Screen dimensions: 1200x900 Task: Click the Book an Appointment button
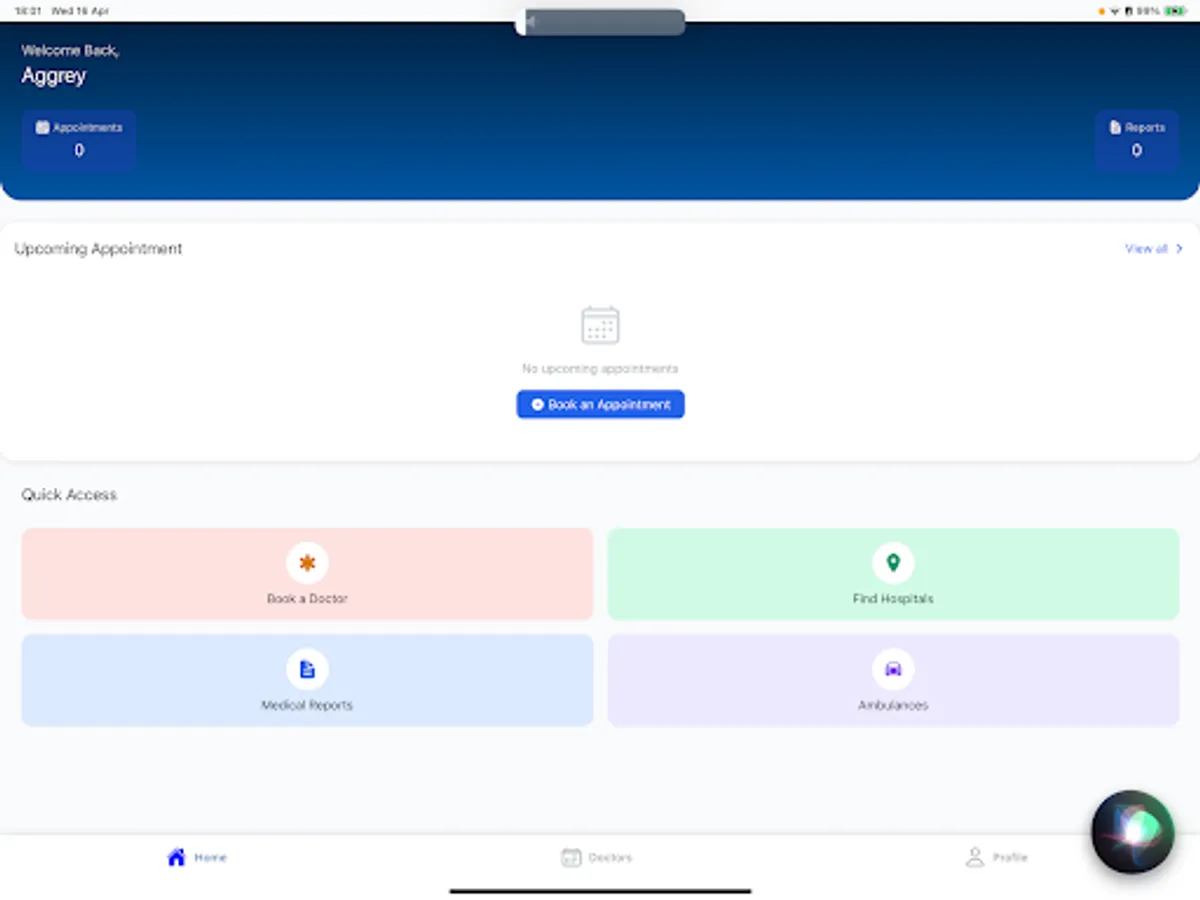pos(600,404)
